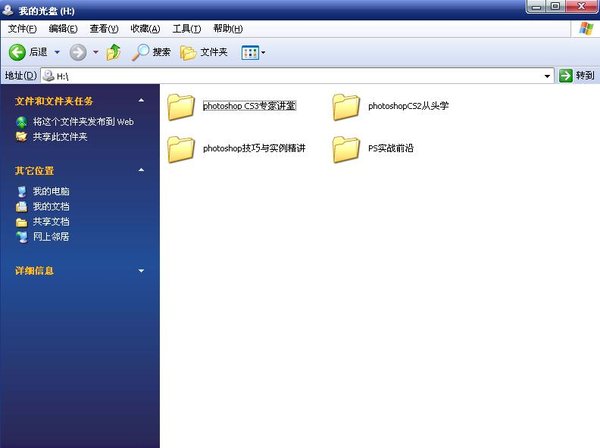Viewport: 600px width, 448px height.
Task: Expand the 详细信息 panel section
Action: tap(141, 271)
